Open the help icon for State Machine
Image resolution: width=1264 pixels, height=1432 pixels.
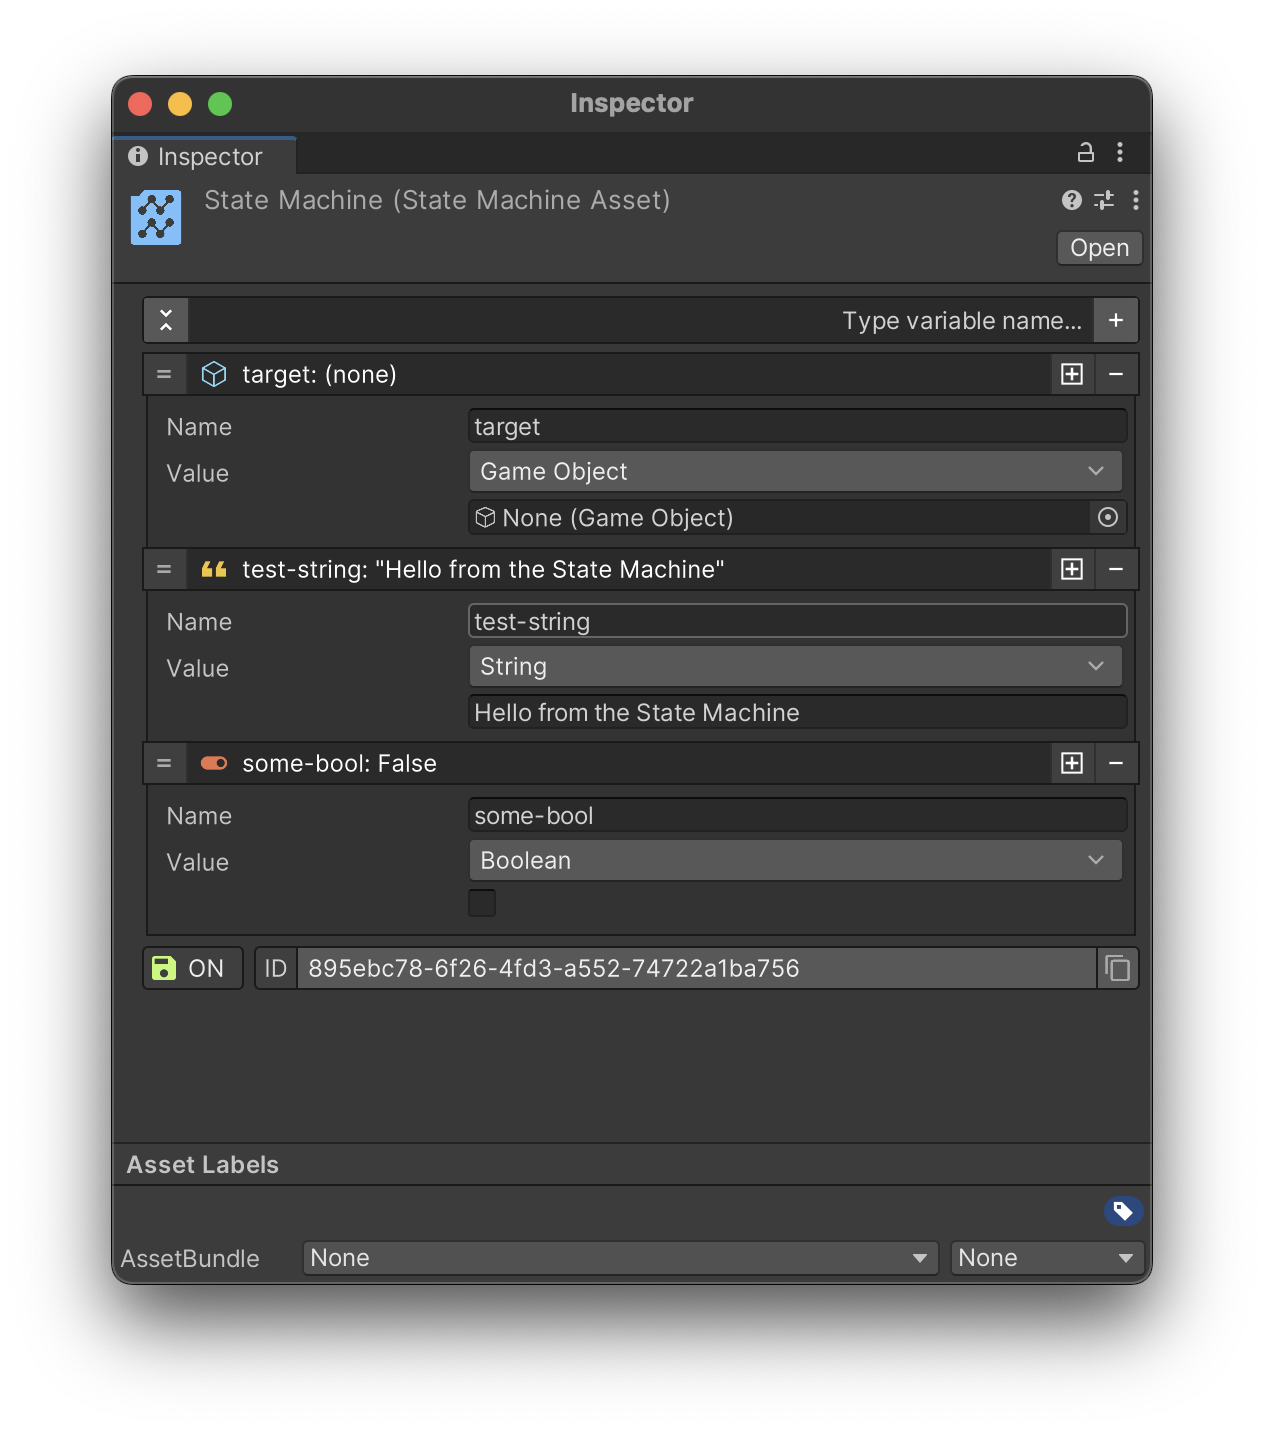1071,200
